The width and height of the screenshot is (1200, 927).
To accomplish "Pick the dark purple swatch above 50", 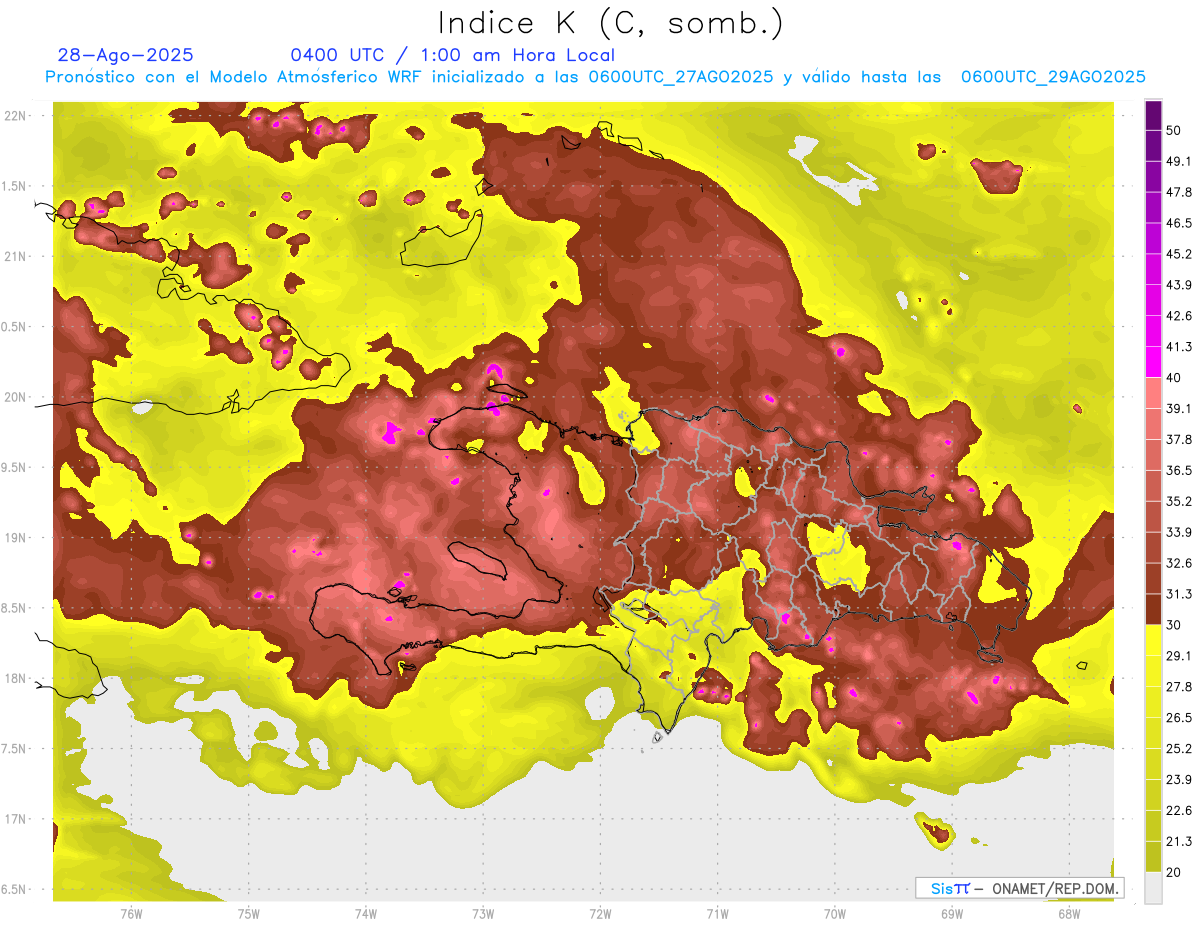I will 1153,115.
